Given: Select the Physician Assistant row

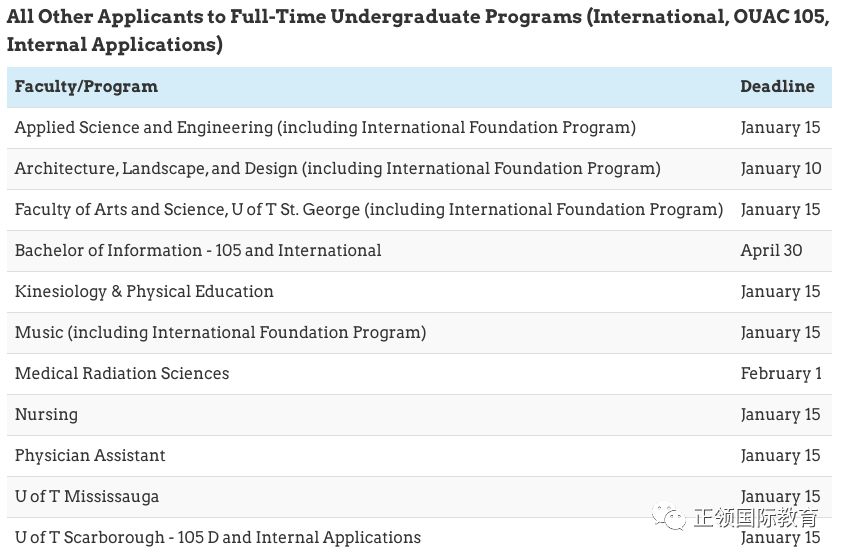Looking at the screenshot, I should tap(419, 456).
